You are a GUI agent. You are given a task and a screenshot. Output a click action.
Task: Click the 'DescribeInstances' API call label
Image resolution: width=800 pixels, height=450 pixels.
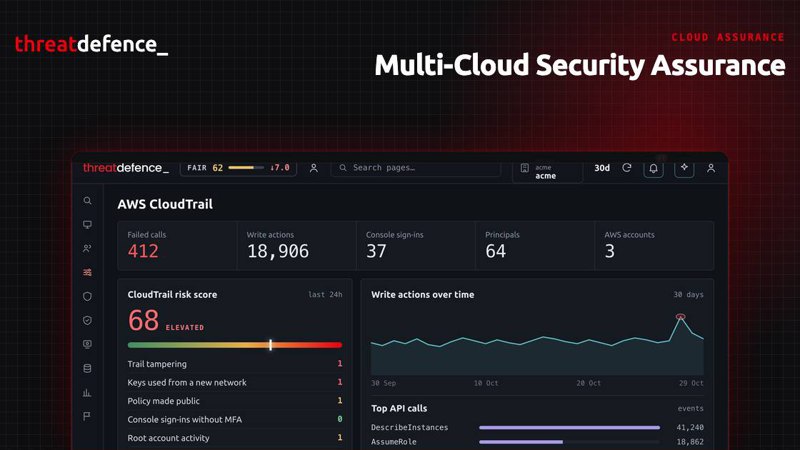pyautogui.click(x=409, y=428)
